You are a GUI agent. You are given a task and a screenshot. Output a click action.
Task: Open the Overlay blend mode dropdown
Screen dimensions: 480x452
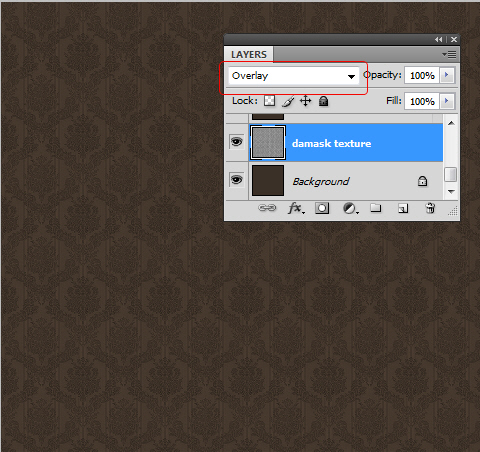[x=293, y=76]
